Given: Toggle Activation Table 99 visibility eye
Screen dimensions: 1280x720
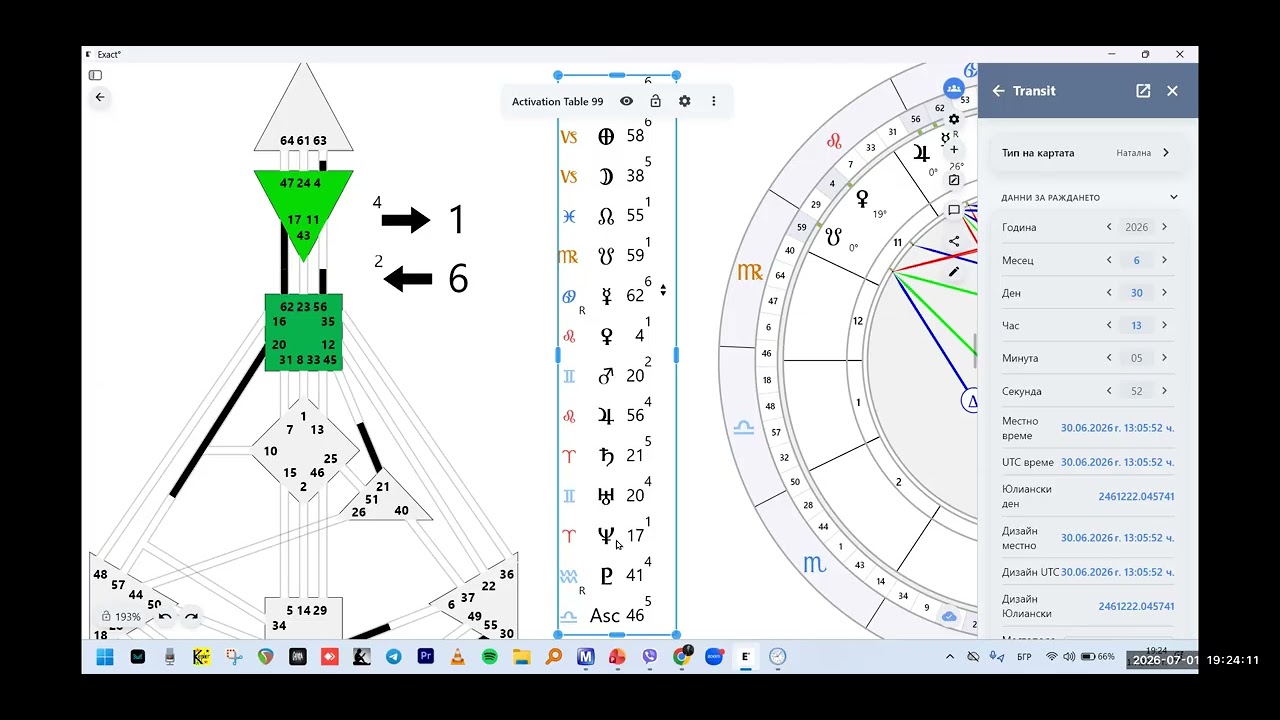Looking at the screenshot, I should [626, 101].
